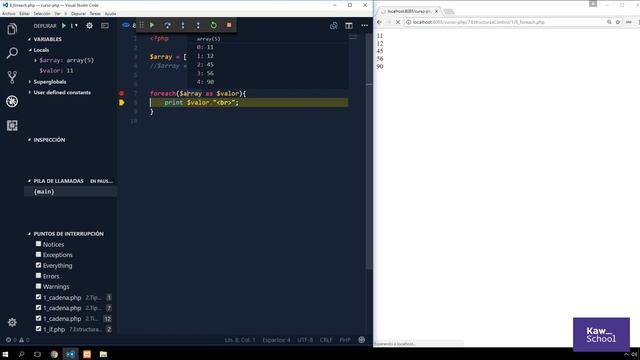Restart the debug session
Image resolution: width=640 pixels, height=360 pixels.
pos(213,25)
